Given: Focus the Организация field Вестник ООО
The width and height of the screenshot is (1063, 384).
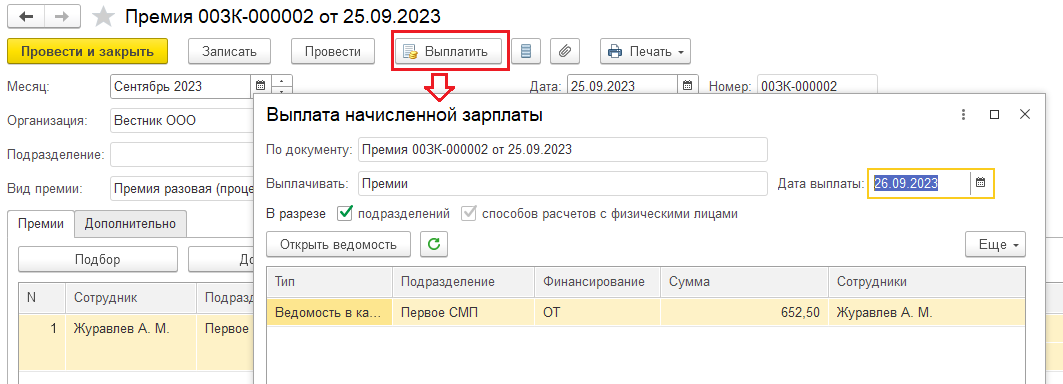Looking at the screenshot, I should click(x=182, y=121).
